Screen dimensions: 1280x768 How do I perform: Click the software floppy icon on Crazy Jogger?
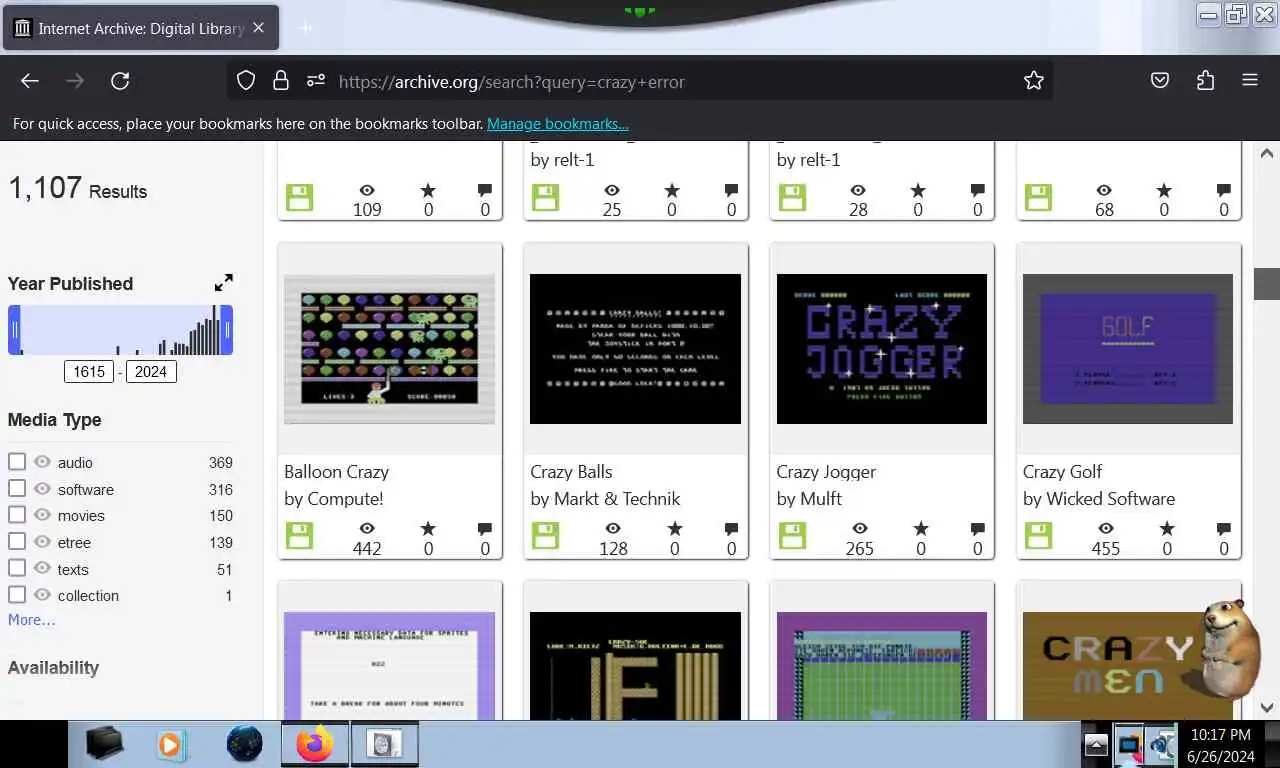[x=792, y=536]
